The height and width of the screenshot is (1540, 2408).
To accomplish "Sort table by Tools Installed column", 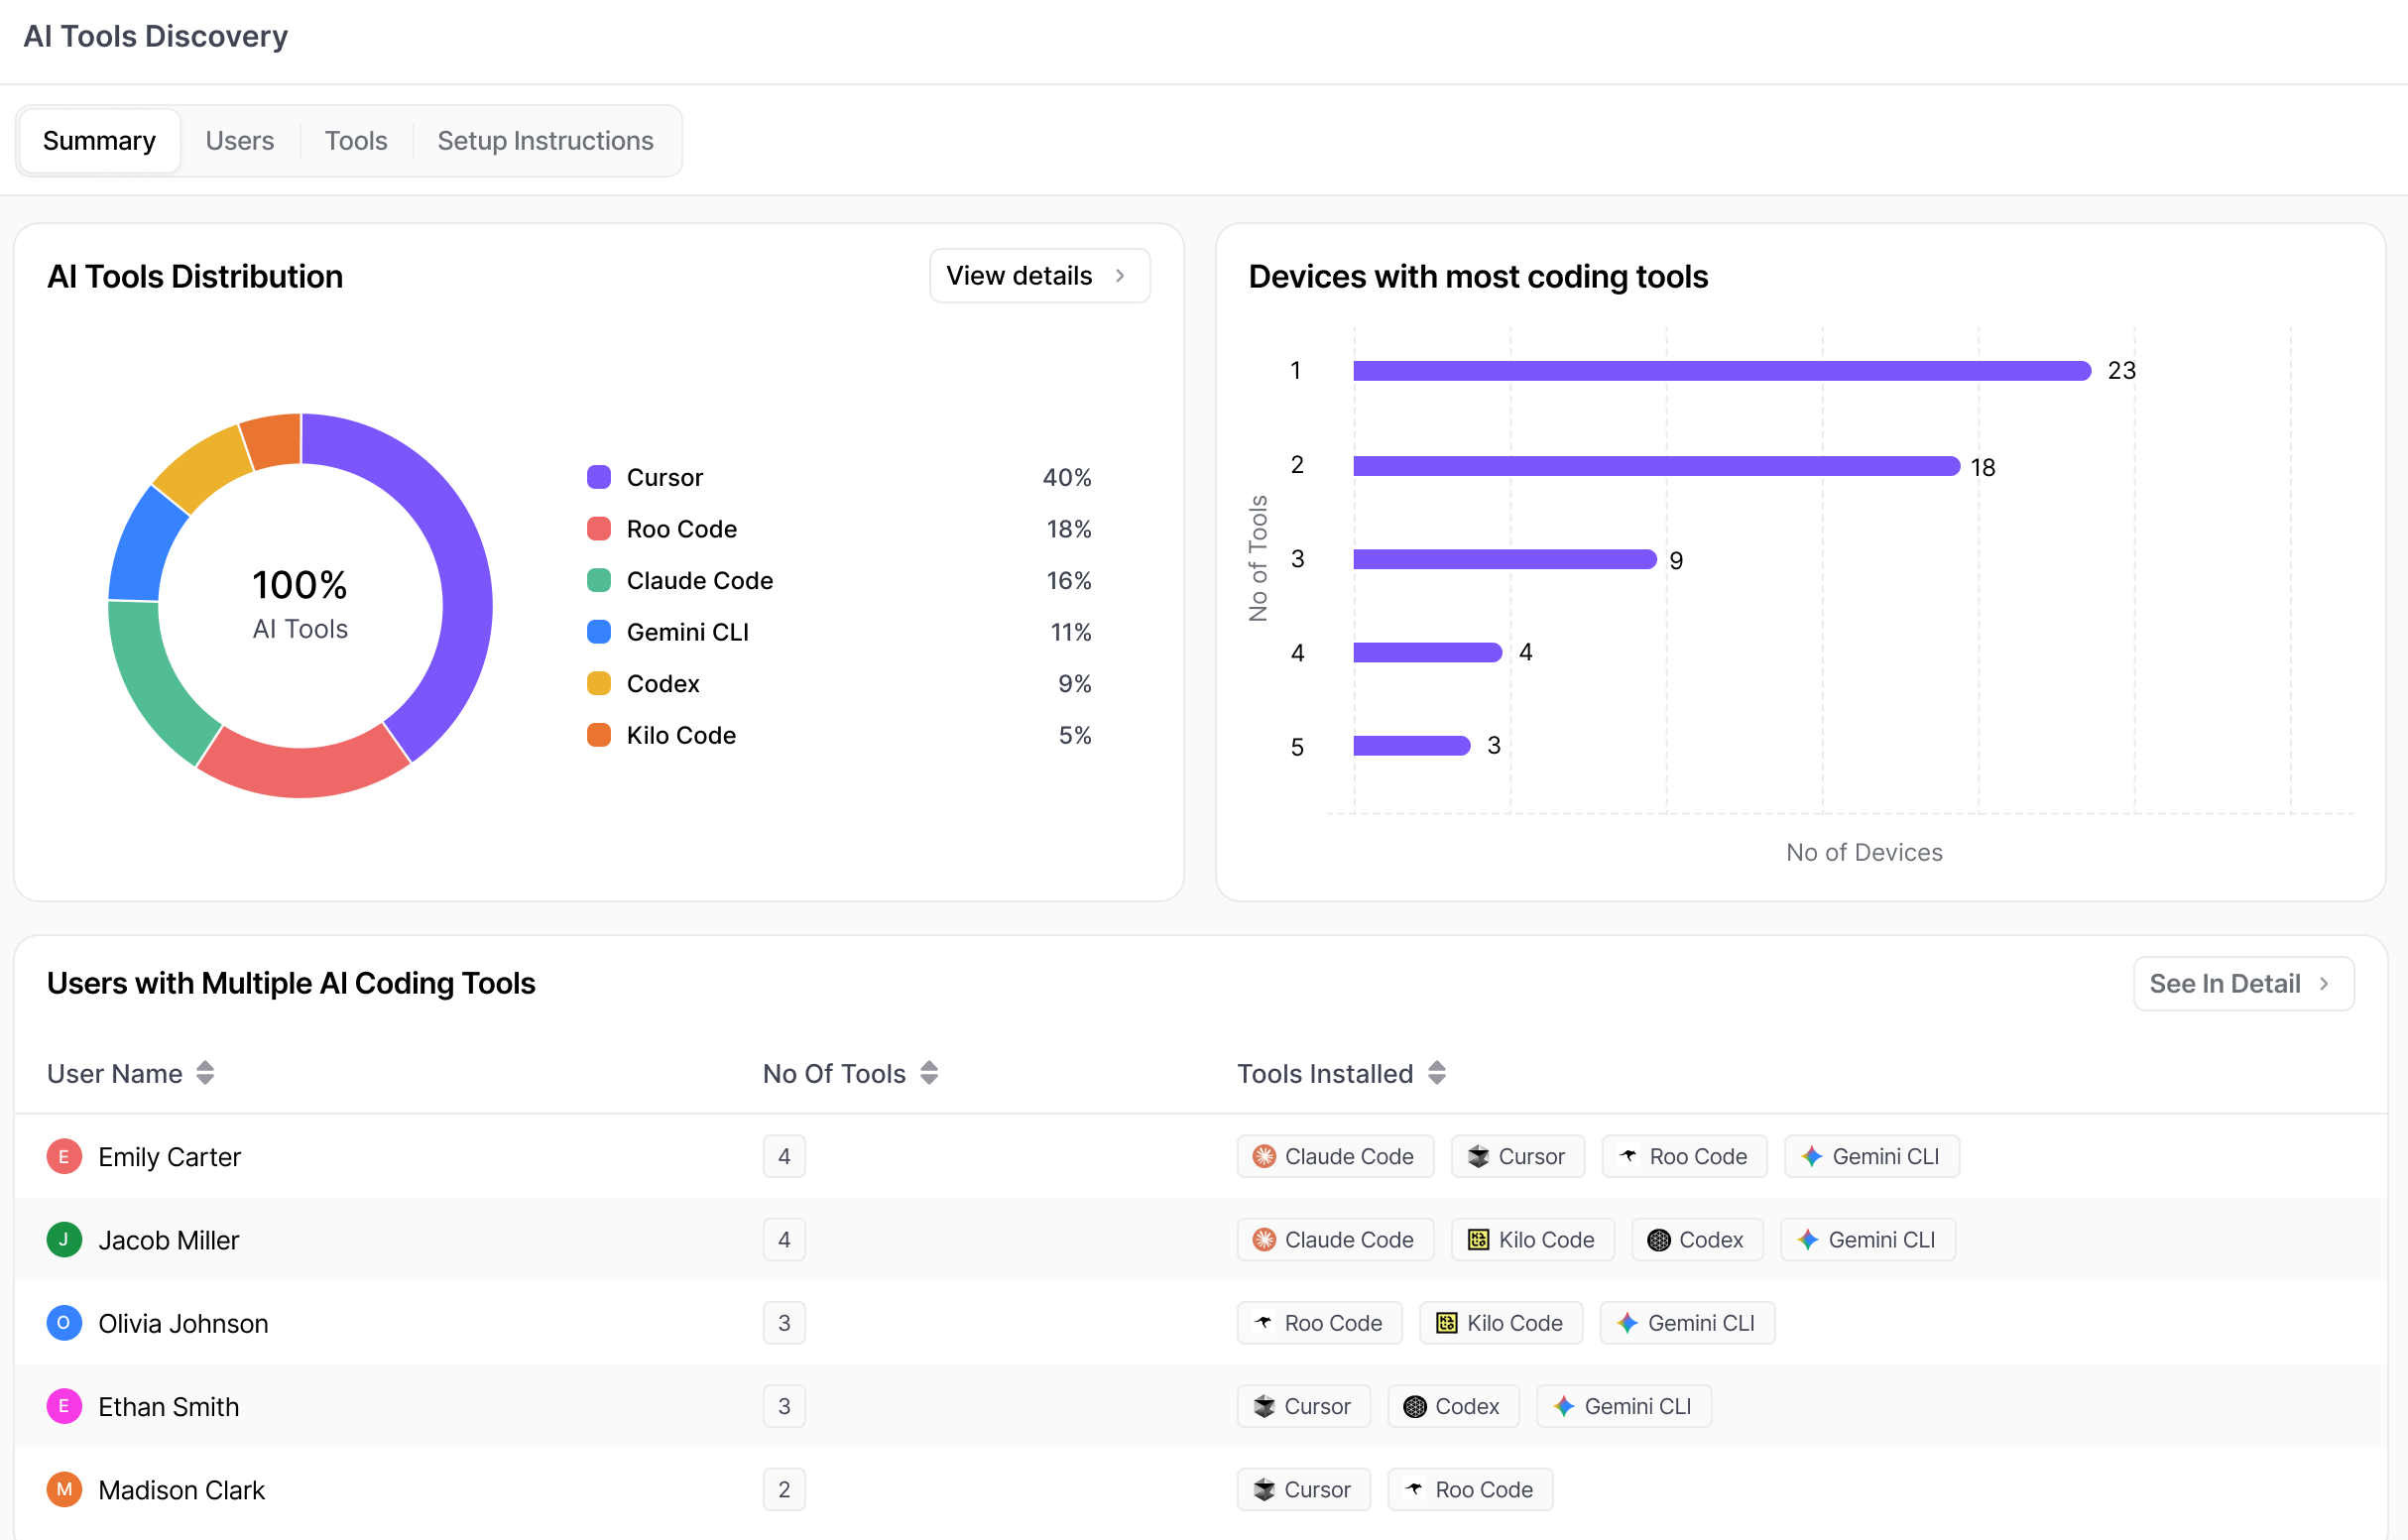I will tap(1437, 1073).
